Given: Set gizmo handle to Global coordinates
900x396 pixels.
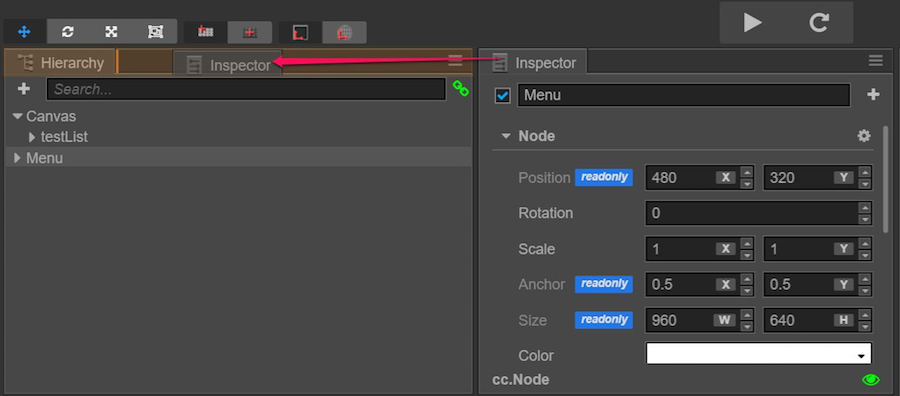Looking at the screenshot, I should click(344, 32).
